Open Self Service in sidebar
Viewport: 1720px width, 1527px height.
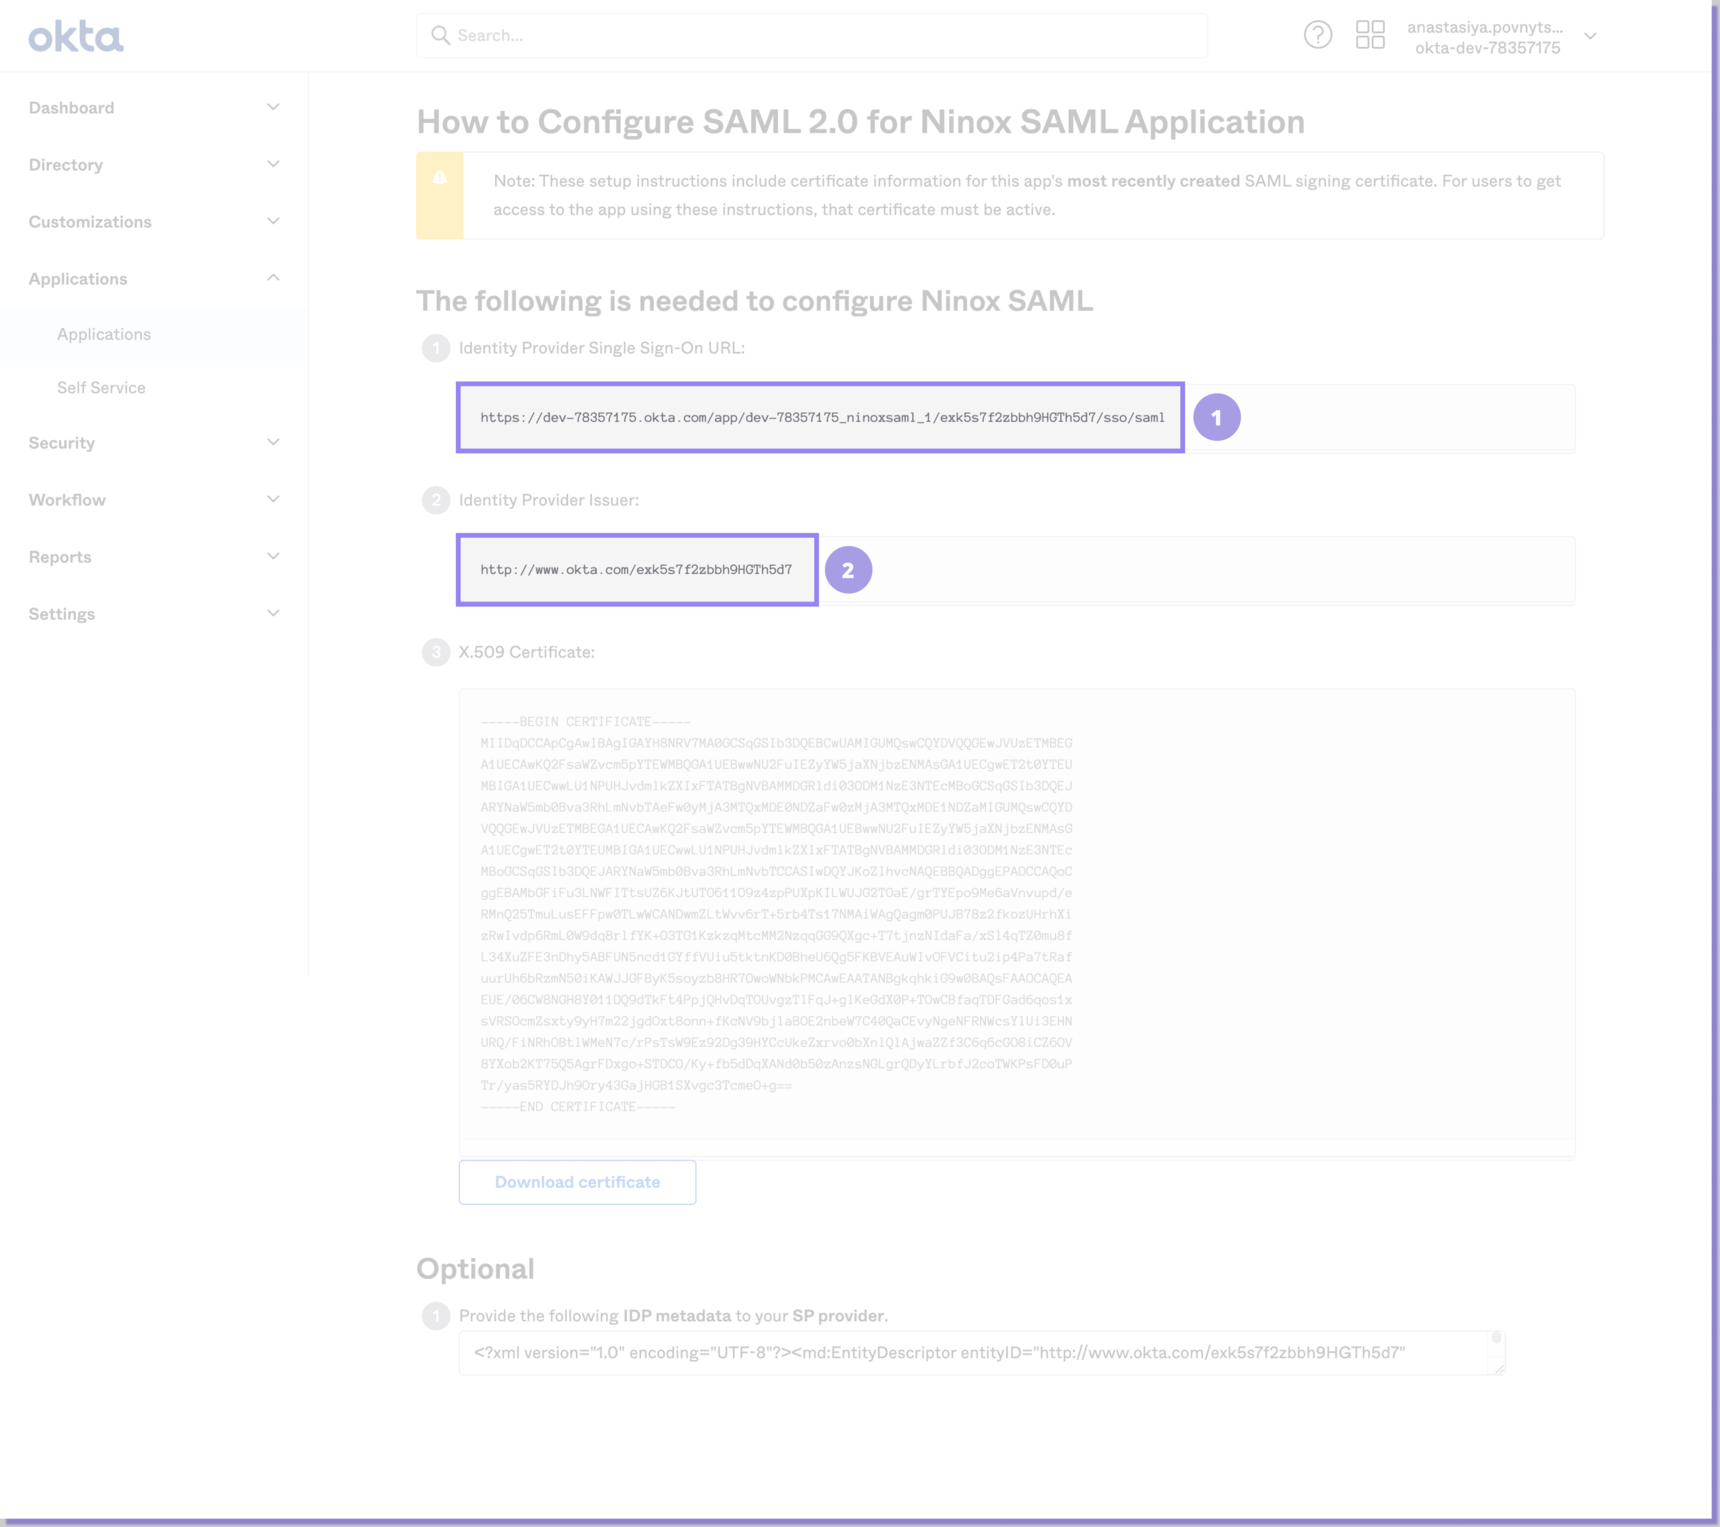coord(101,388)
